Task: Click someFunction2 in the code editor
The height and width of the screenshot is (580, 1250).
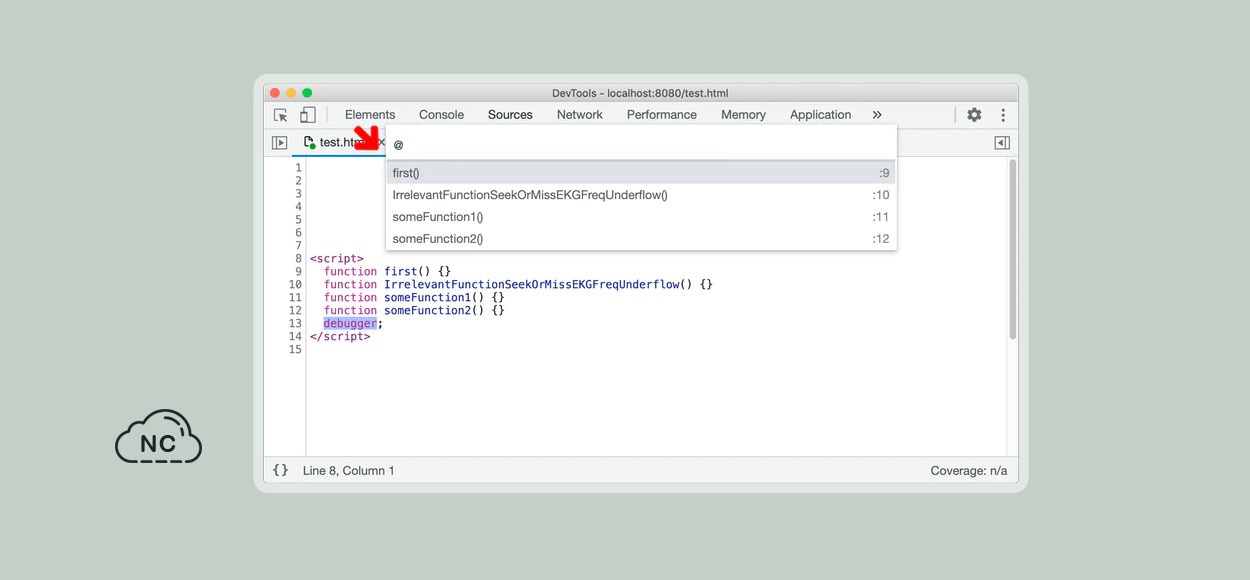Action: point(430,311)
